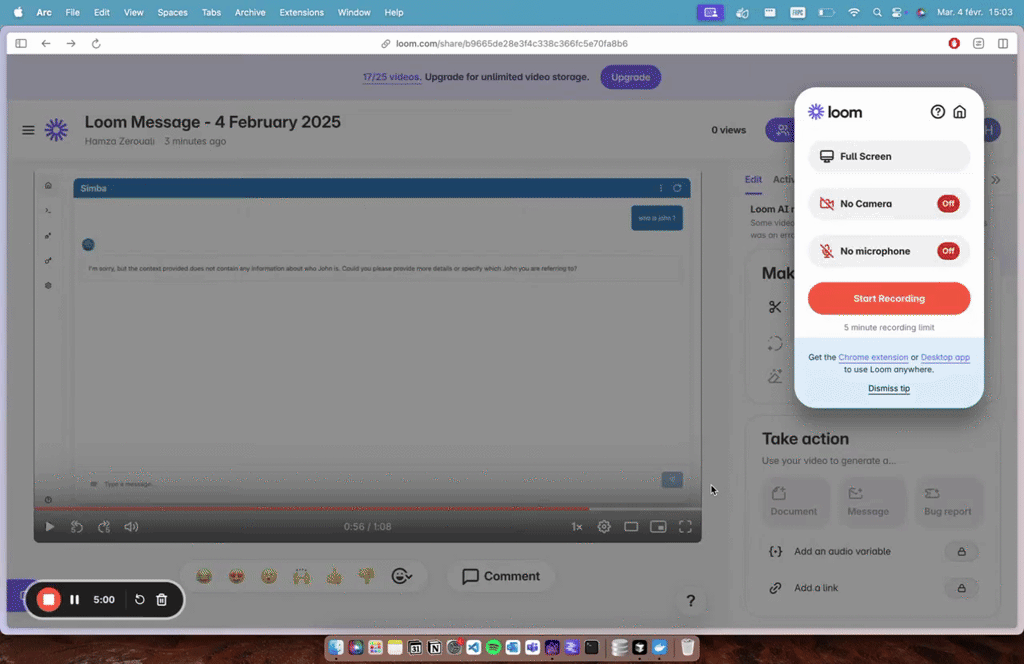The height and width of the screenshot is (664, 1024).
Task: Open the Edit tab
Action: pyautogui.click(x=753, y=180)
